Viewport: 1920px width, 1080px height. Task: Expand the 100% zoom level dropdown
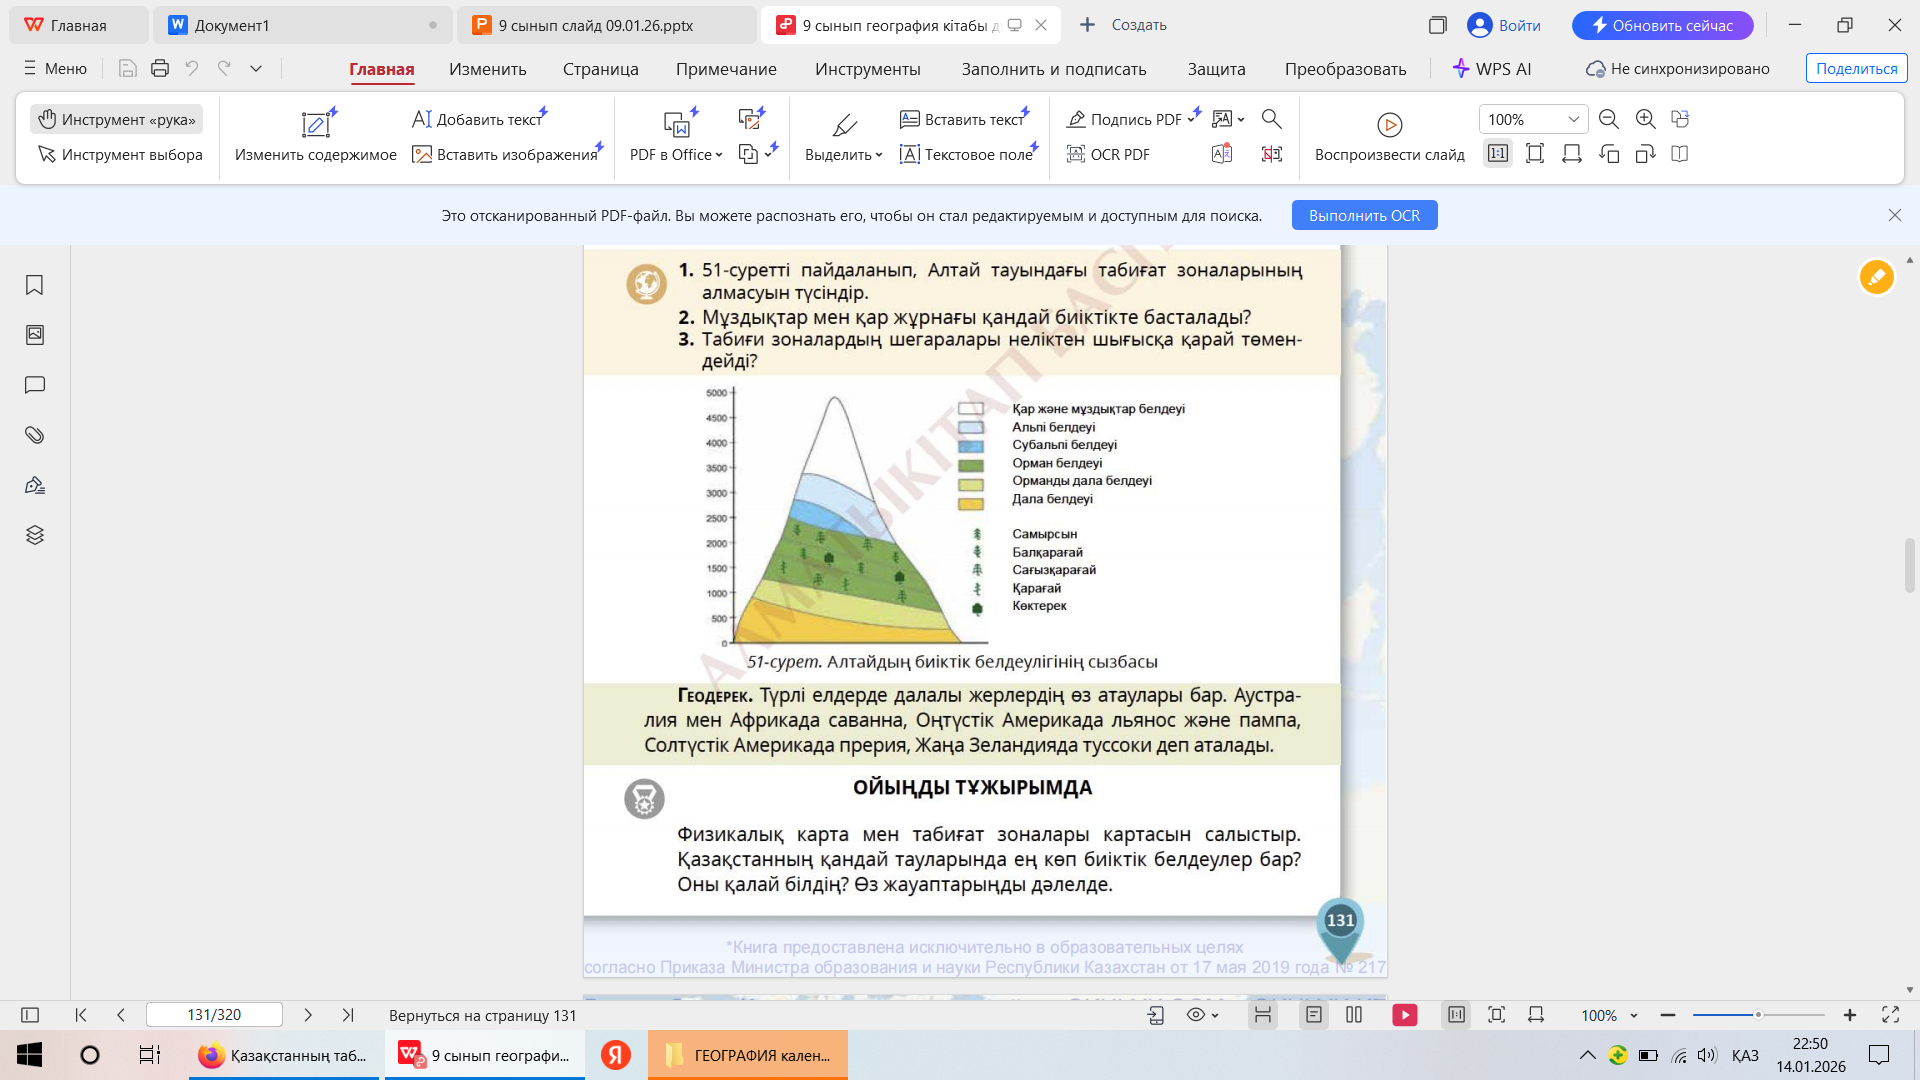click(1573, 119)
